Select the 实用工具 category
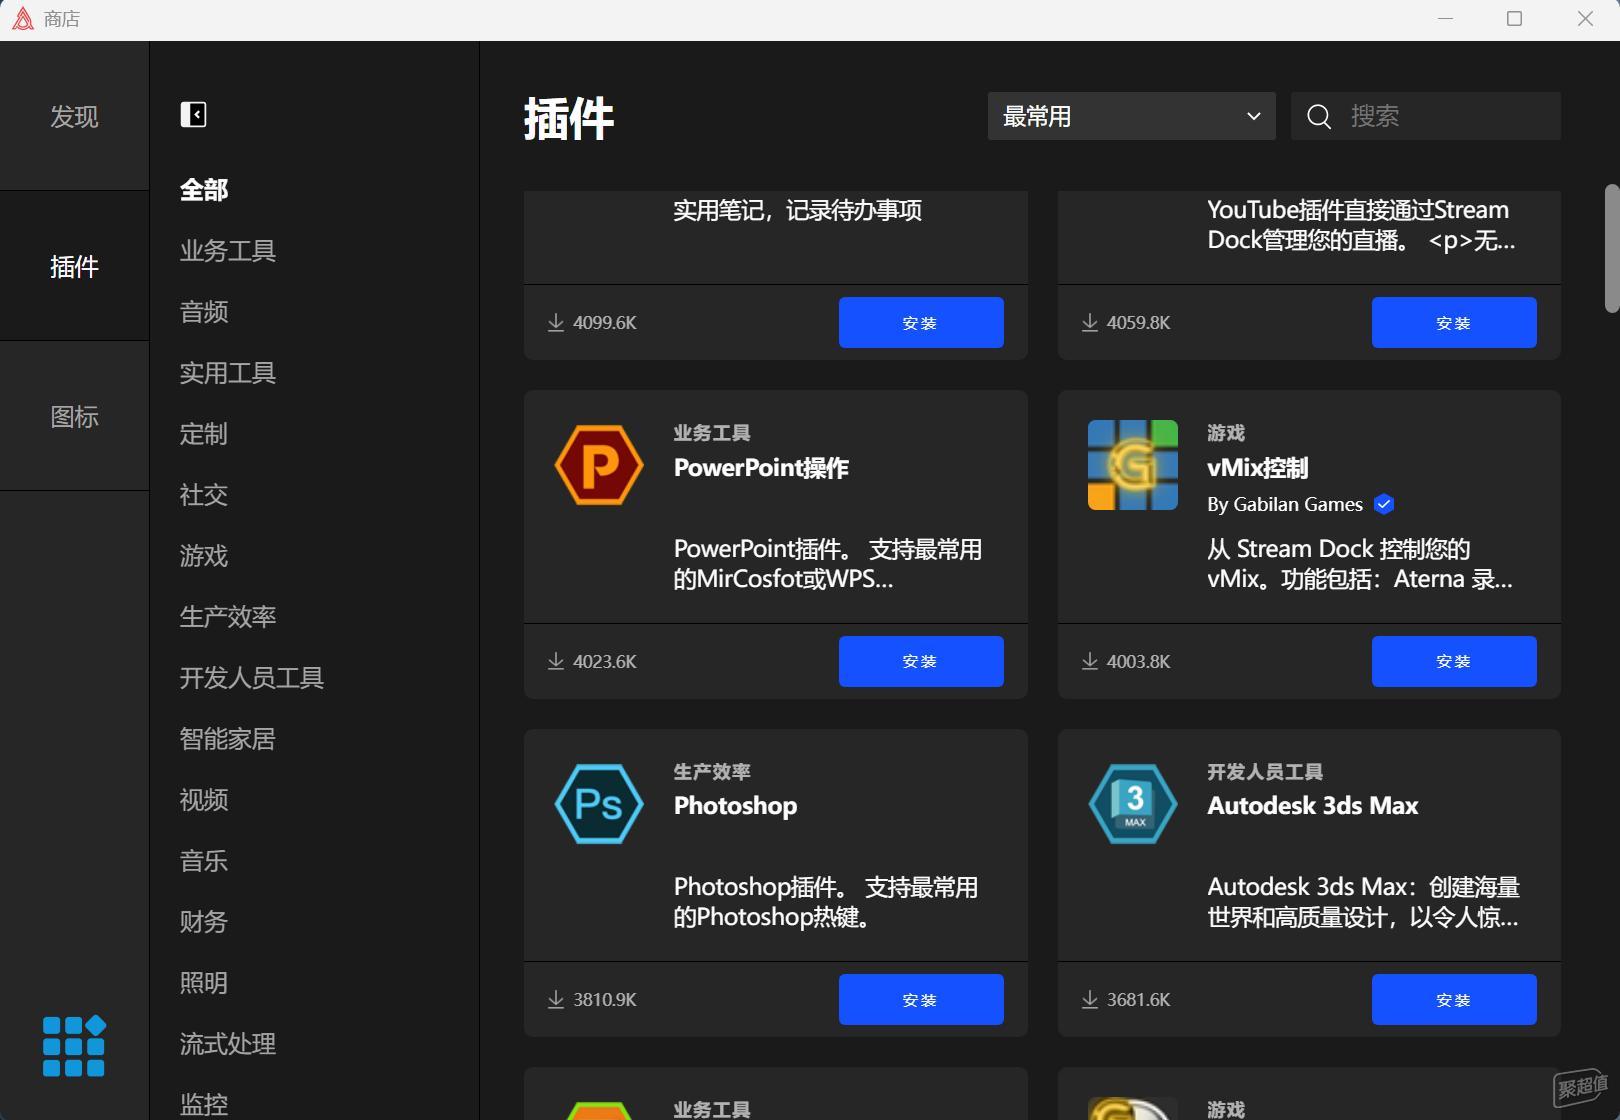 click(228, 373)
